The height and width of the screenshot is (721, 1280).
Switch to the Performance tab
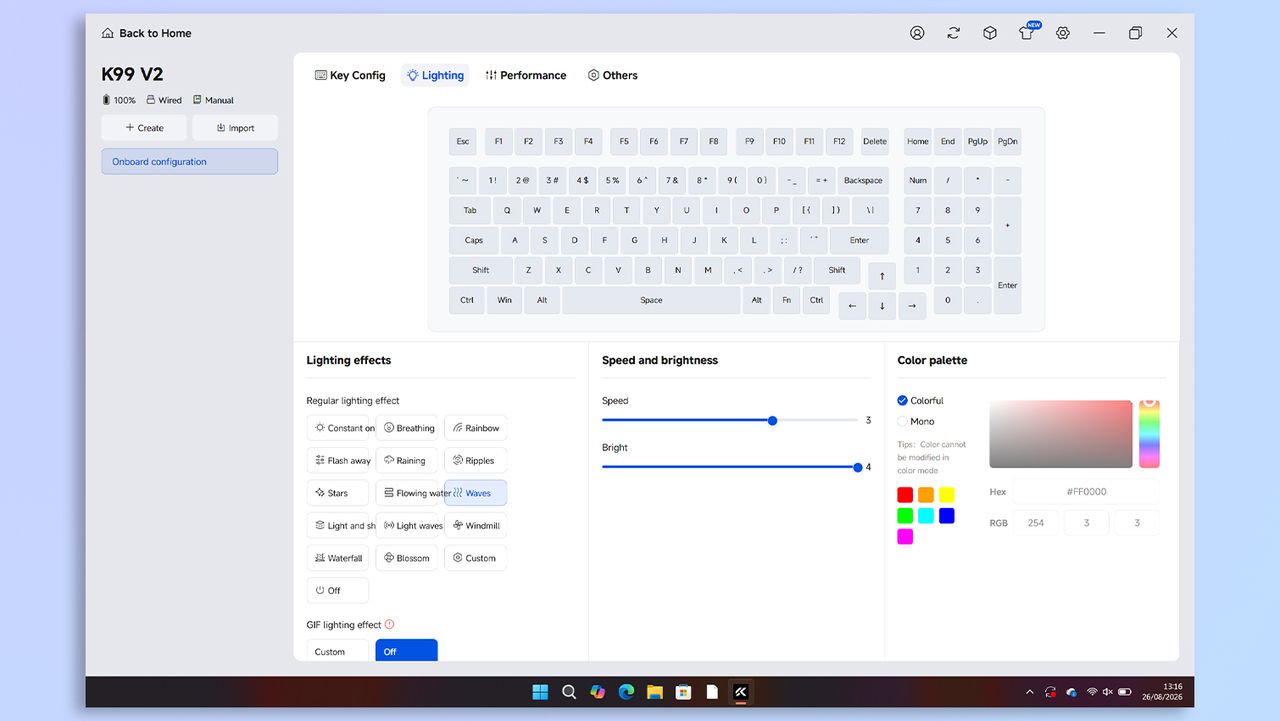[x=526, y=75]
